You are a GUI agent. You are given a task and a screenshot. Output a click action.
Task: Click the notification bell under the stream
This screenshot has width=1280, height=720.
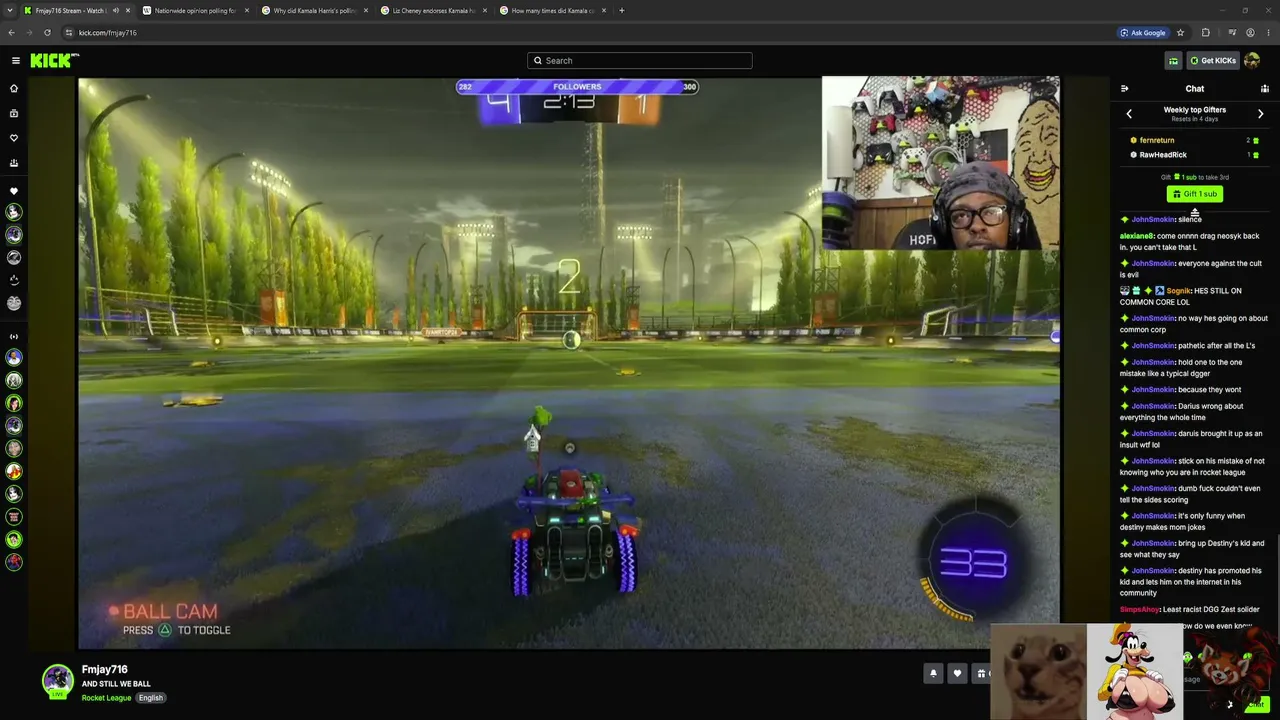pos(933,673)
